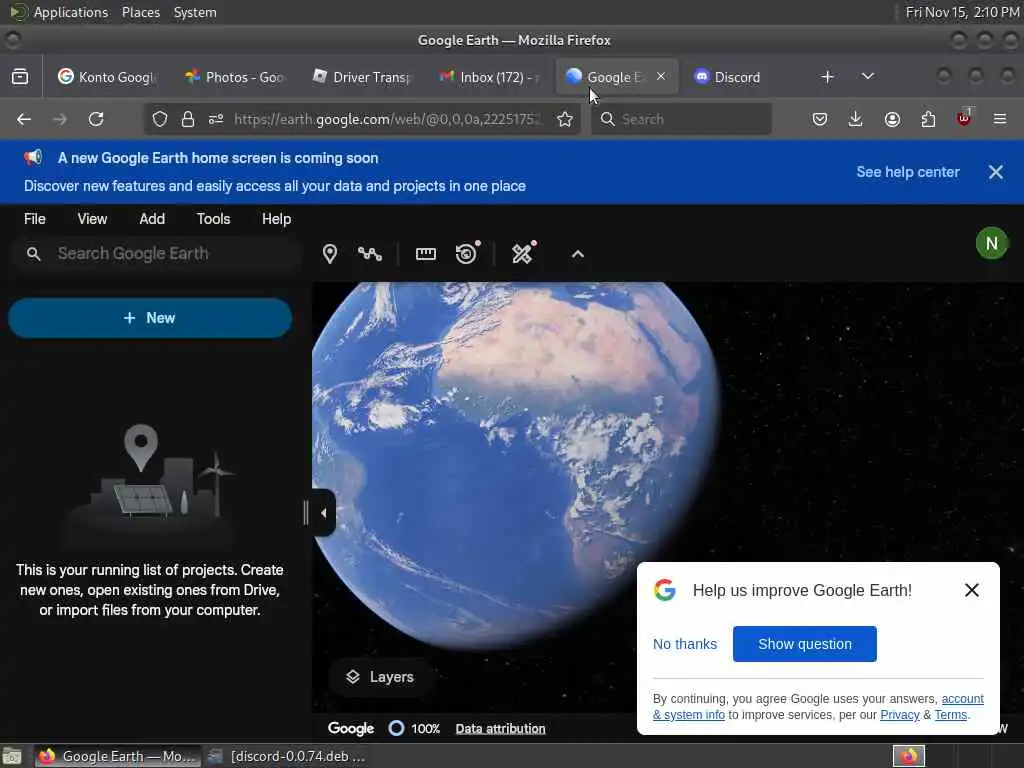Switch to the Konto Google tab

(108, 77)
